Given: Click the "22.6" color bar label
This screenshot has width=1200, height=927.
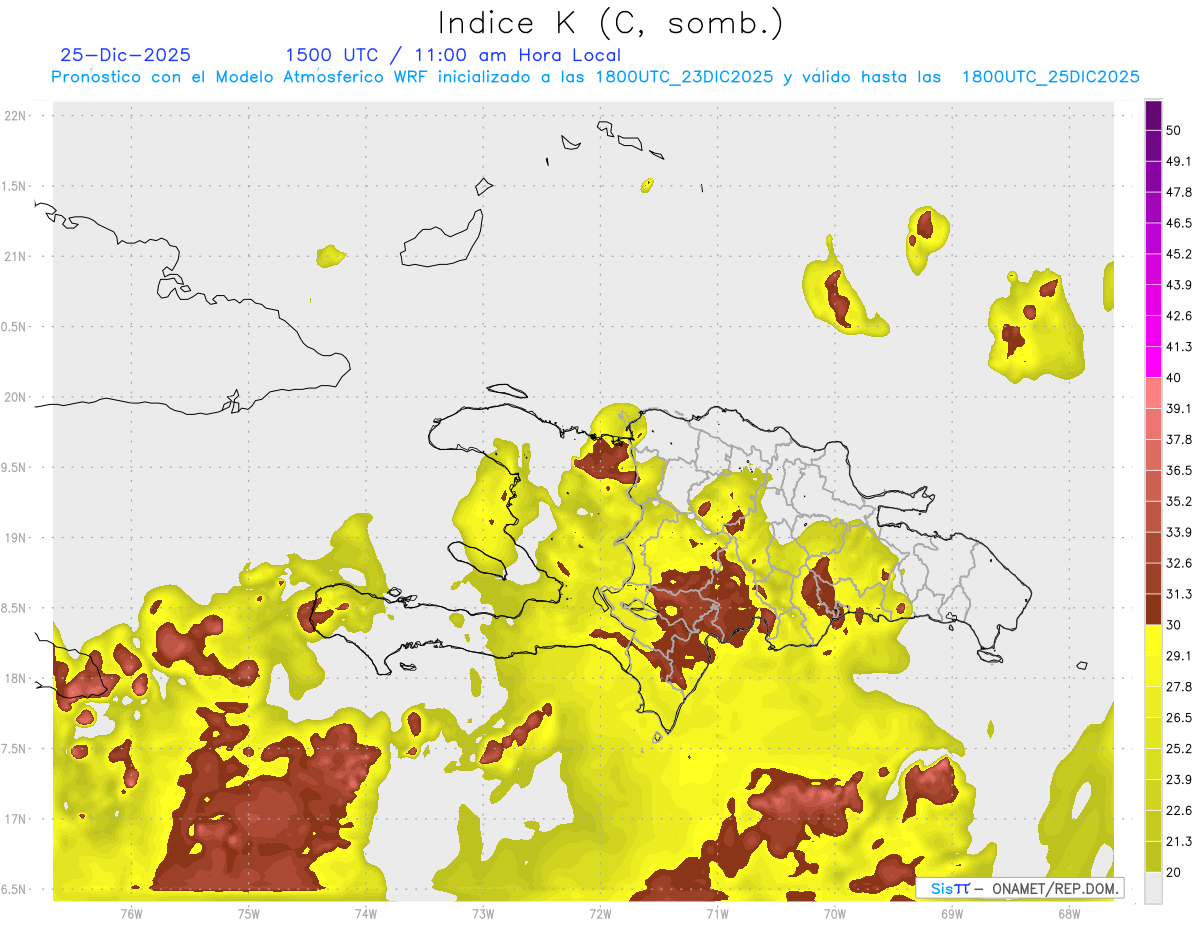Looking at the screenshot, I should click(x=1179, y=810).
